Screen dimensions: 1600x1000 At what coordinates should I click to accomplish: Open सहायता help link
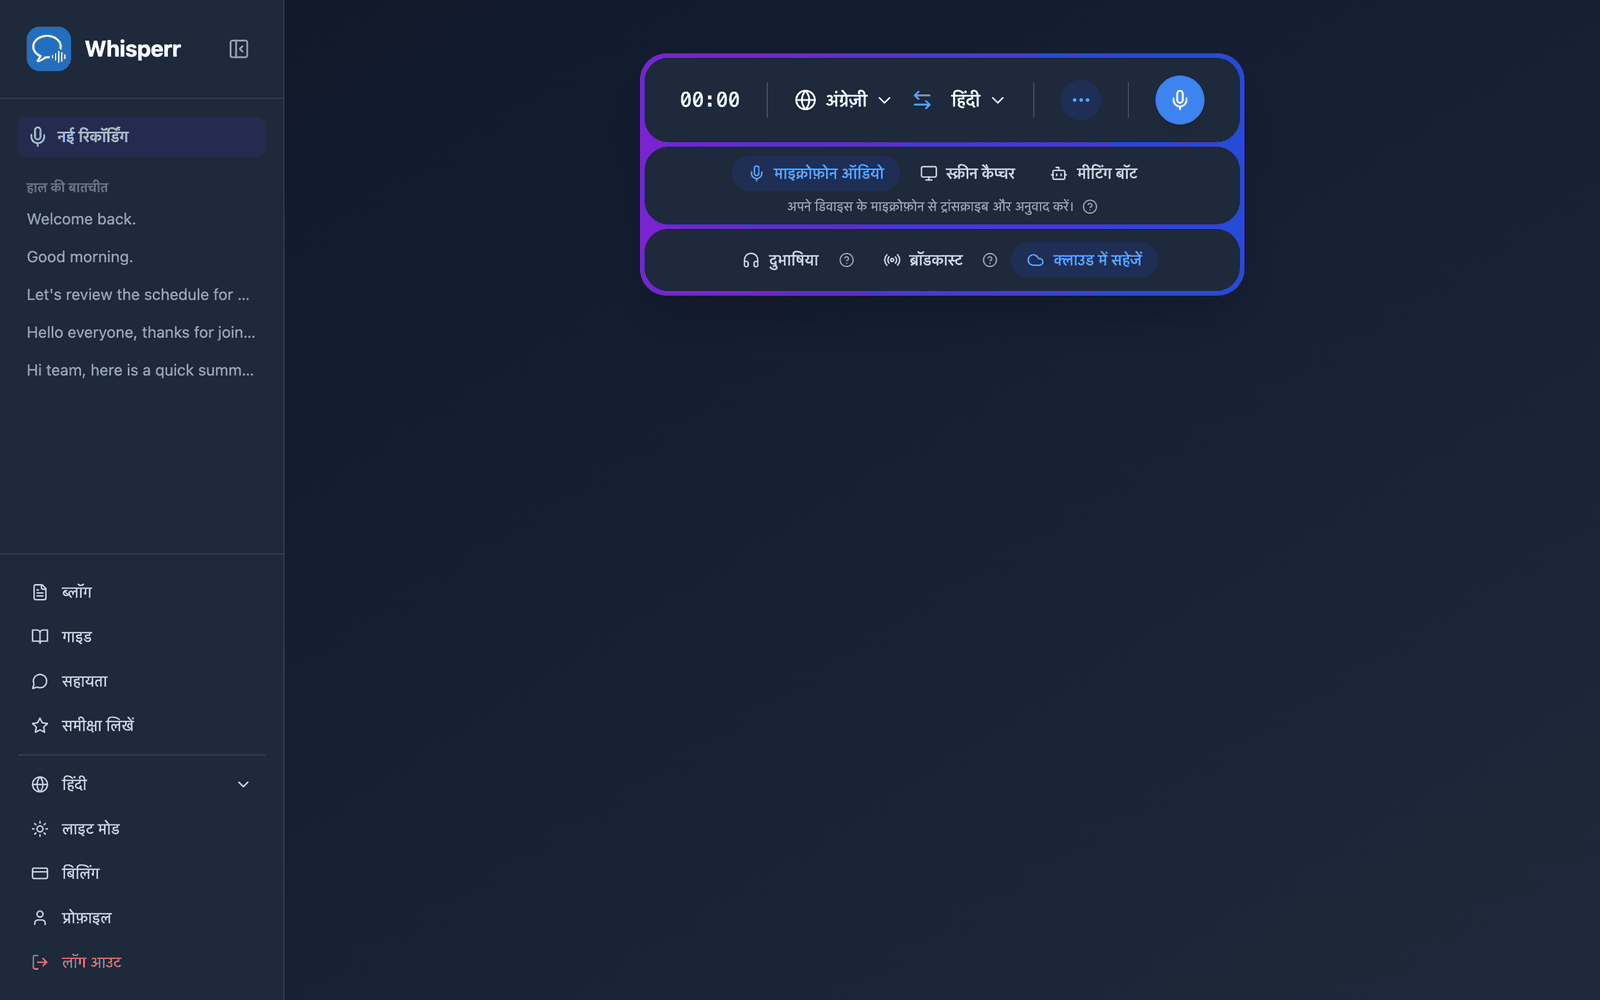tap(141, 681)
